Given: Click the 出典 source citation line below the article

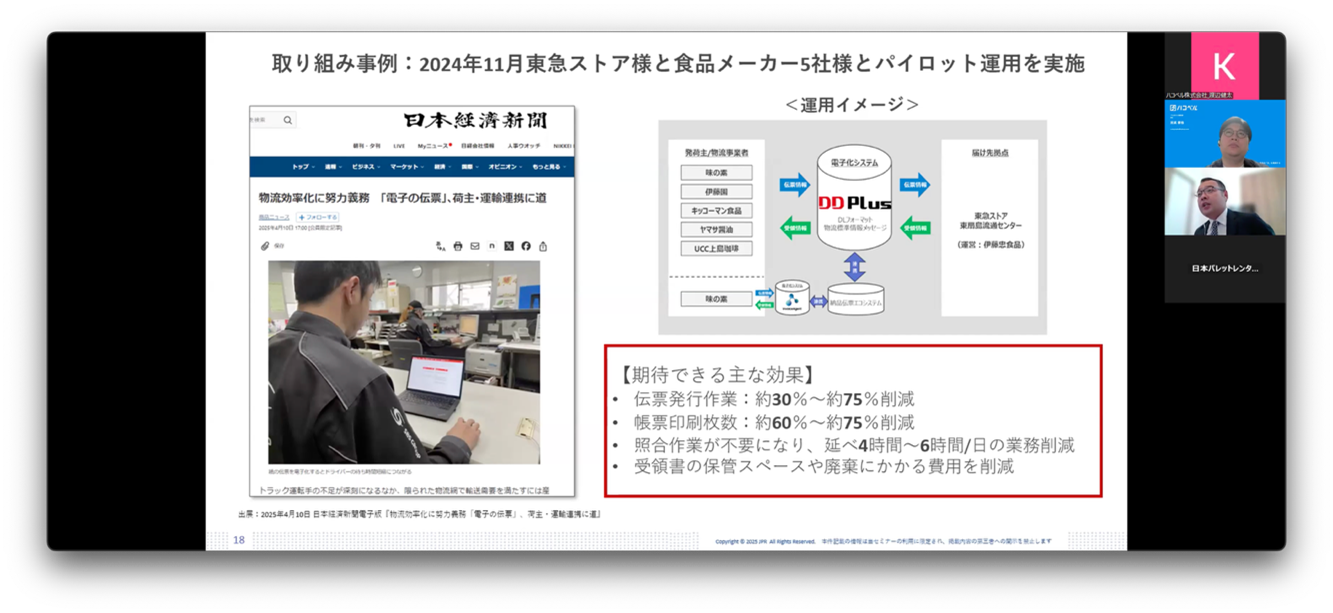Looking at the screenshot, I should (x=419, y=515).
